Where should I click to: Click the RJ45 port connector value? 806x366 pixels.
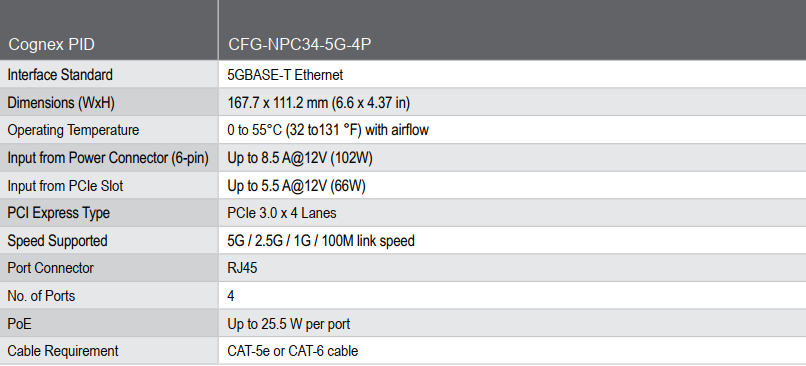pos(242,268)
